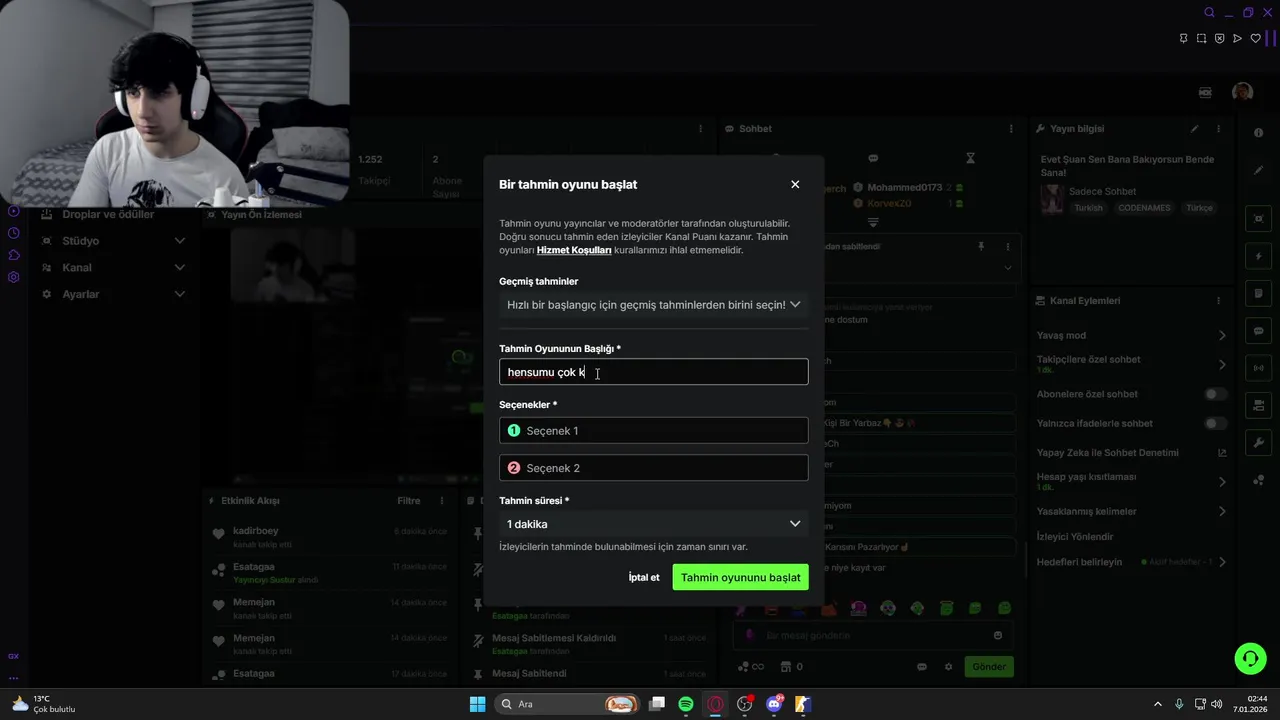Click the focus frame sidebar icon
The image size is (1280, 720).
pos(1258,219)
